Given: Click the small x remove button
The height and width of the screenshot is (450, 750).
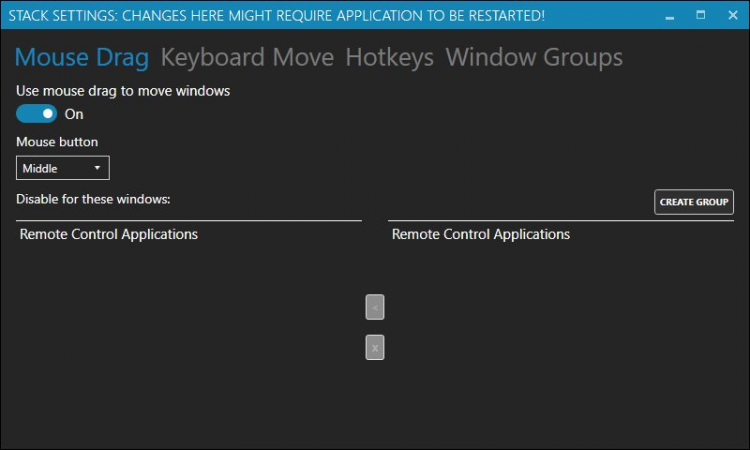Looking at the screenshot, I should point(375,348).
